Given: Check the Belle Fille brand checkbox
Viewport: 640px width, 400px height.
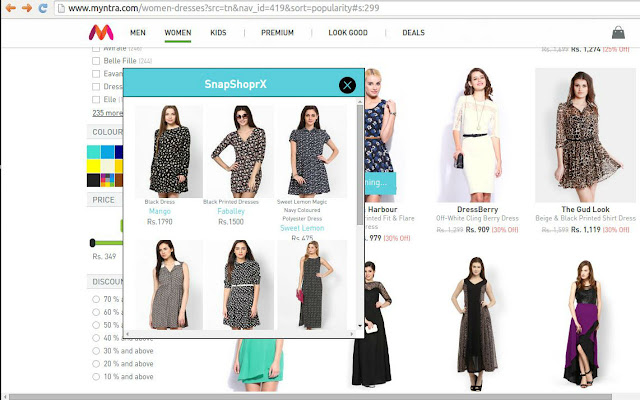Looking at the screenshot, I should pyautogui.click(x=96, y=61).
